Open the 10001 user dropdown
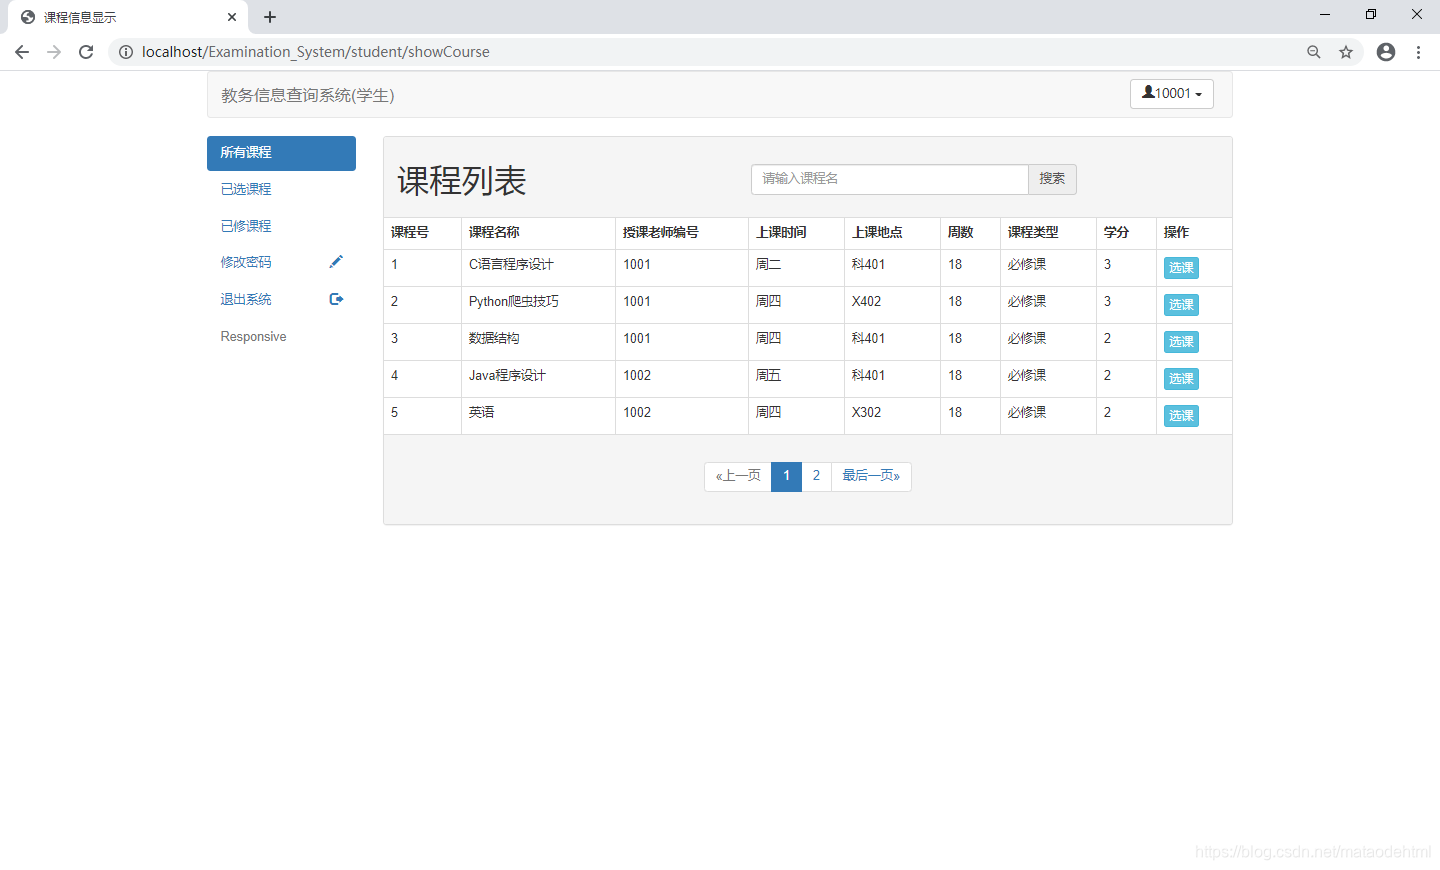1440x870 pixels. (1172, 94)
